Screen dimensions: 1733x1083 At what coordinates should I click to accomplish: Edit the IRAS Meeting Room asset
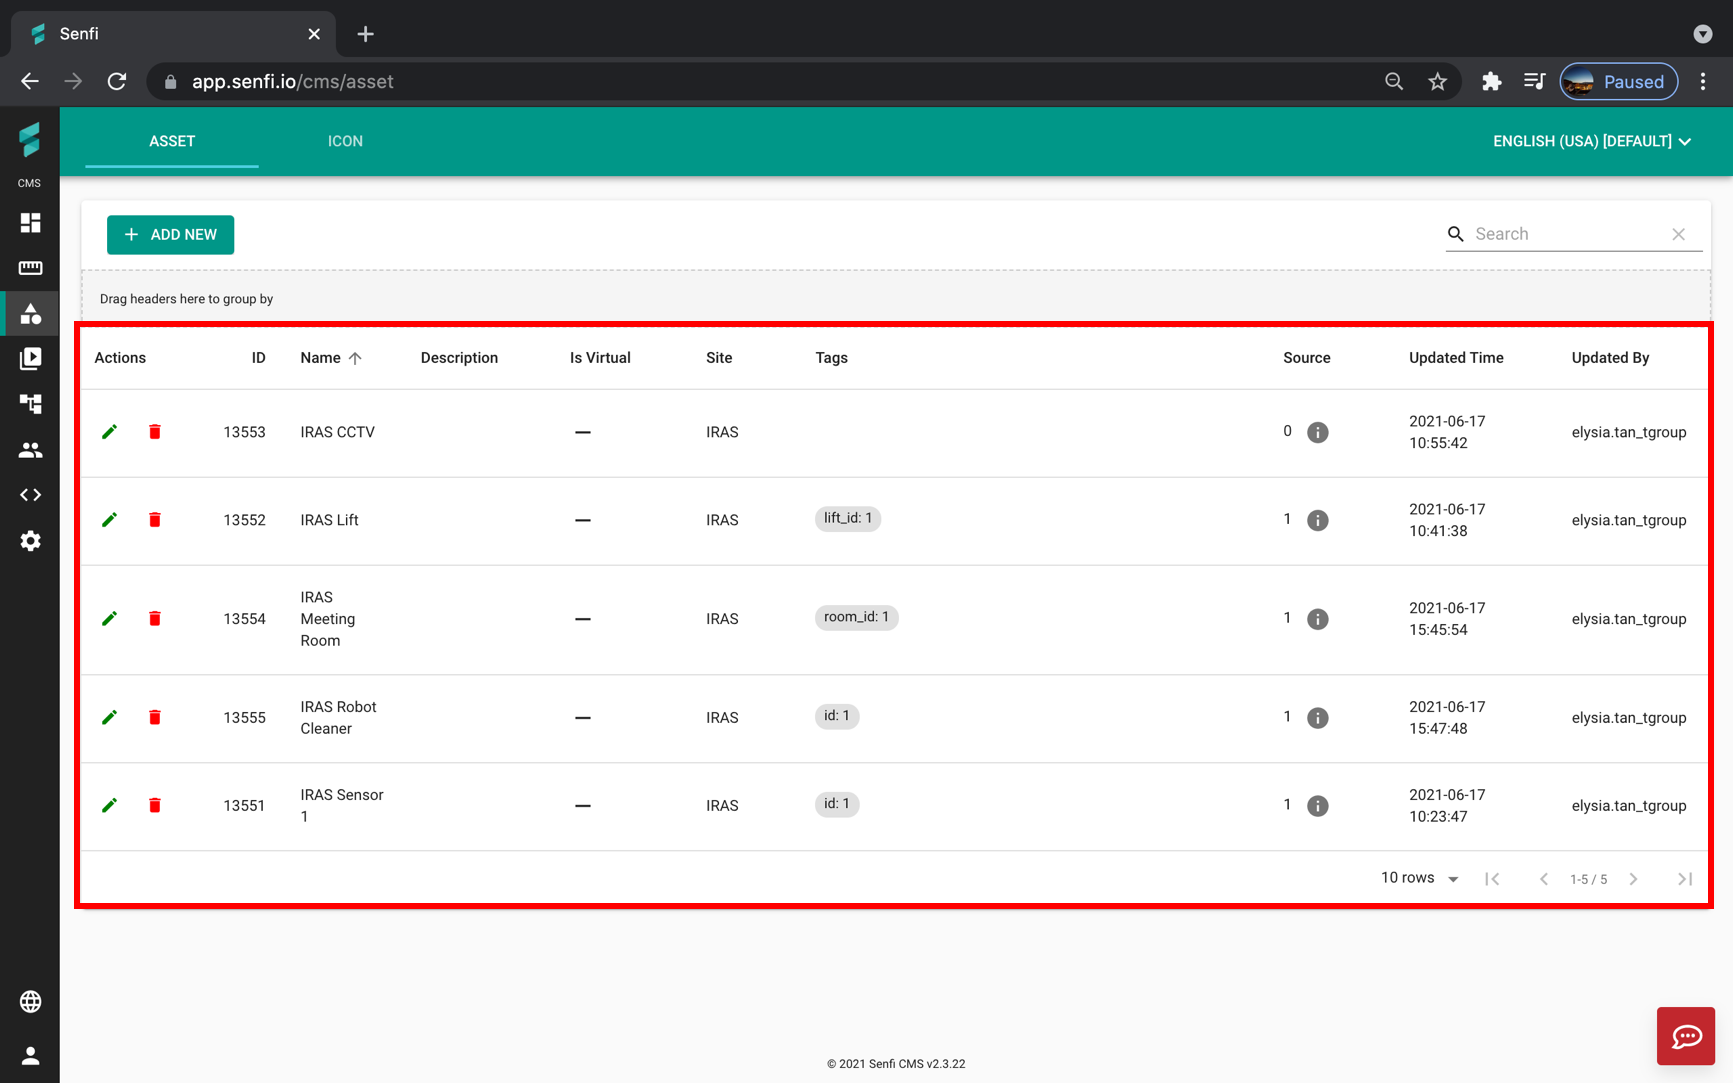pos(110,619)
